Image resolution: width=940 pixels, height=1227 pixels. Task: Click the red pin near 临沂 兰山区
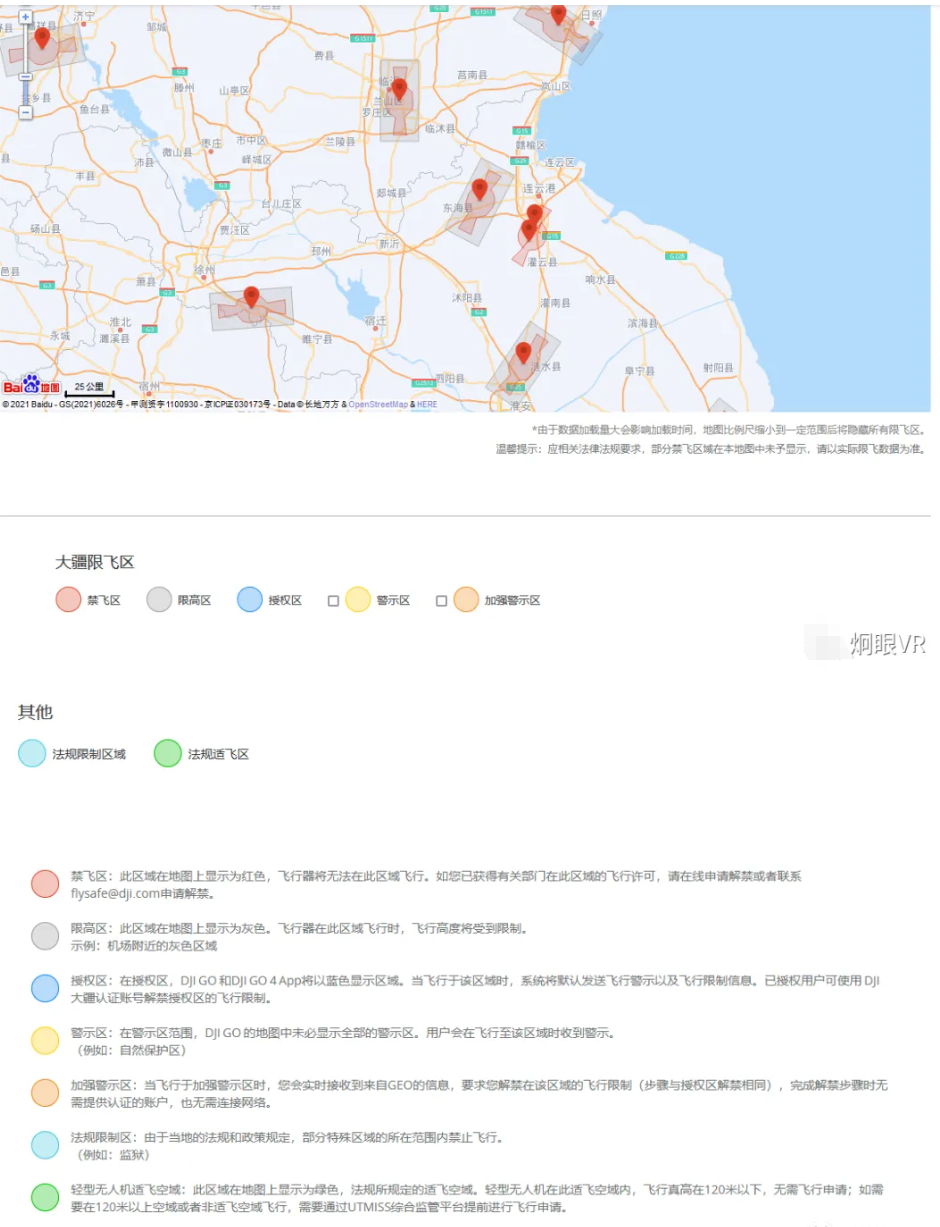399,89
